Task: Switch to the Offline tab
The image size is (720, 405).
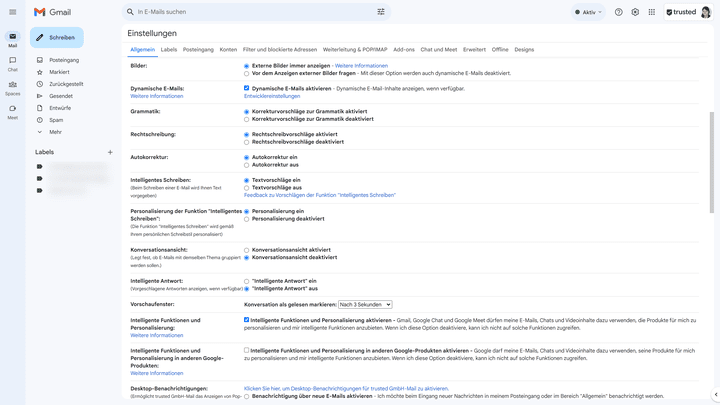Action: tap(500, 50)
